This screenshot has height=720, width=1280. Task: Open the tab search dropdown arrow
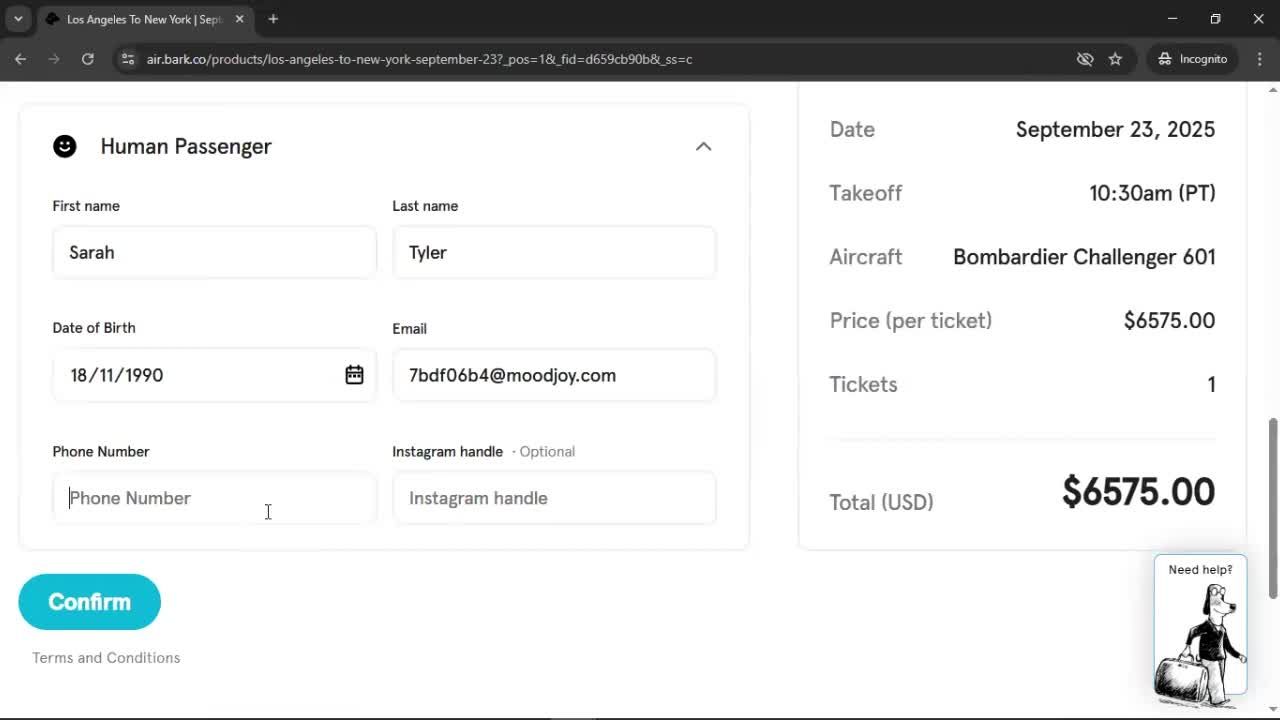pos(18,19)
